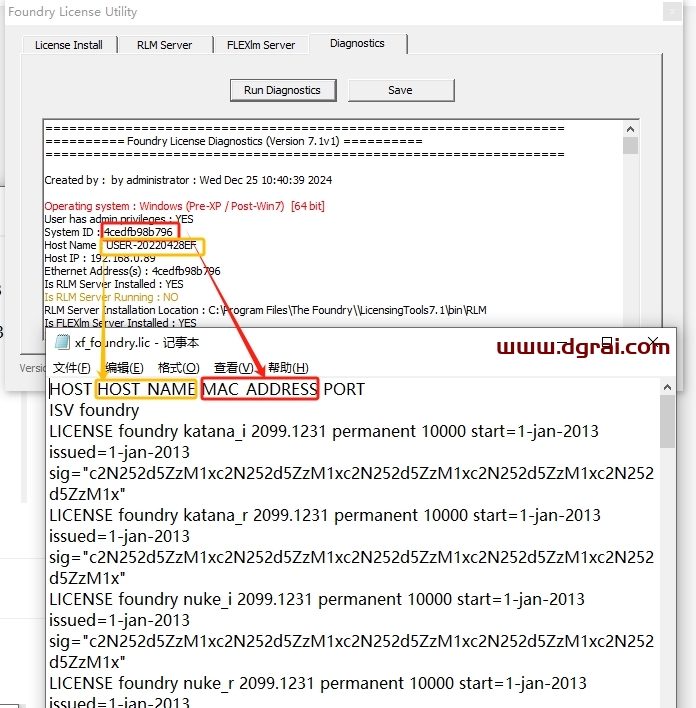Click the Notepad file icon in title bar
Image resolution: width=696 pixels, height=708 pixels.
tap(62, 342)
